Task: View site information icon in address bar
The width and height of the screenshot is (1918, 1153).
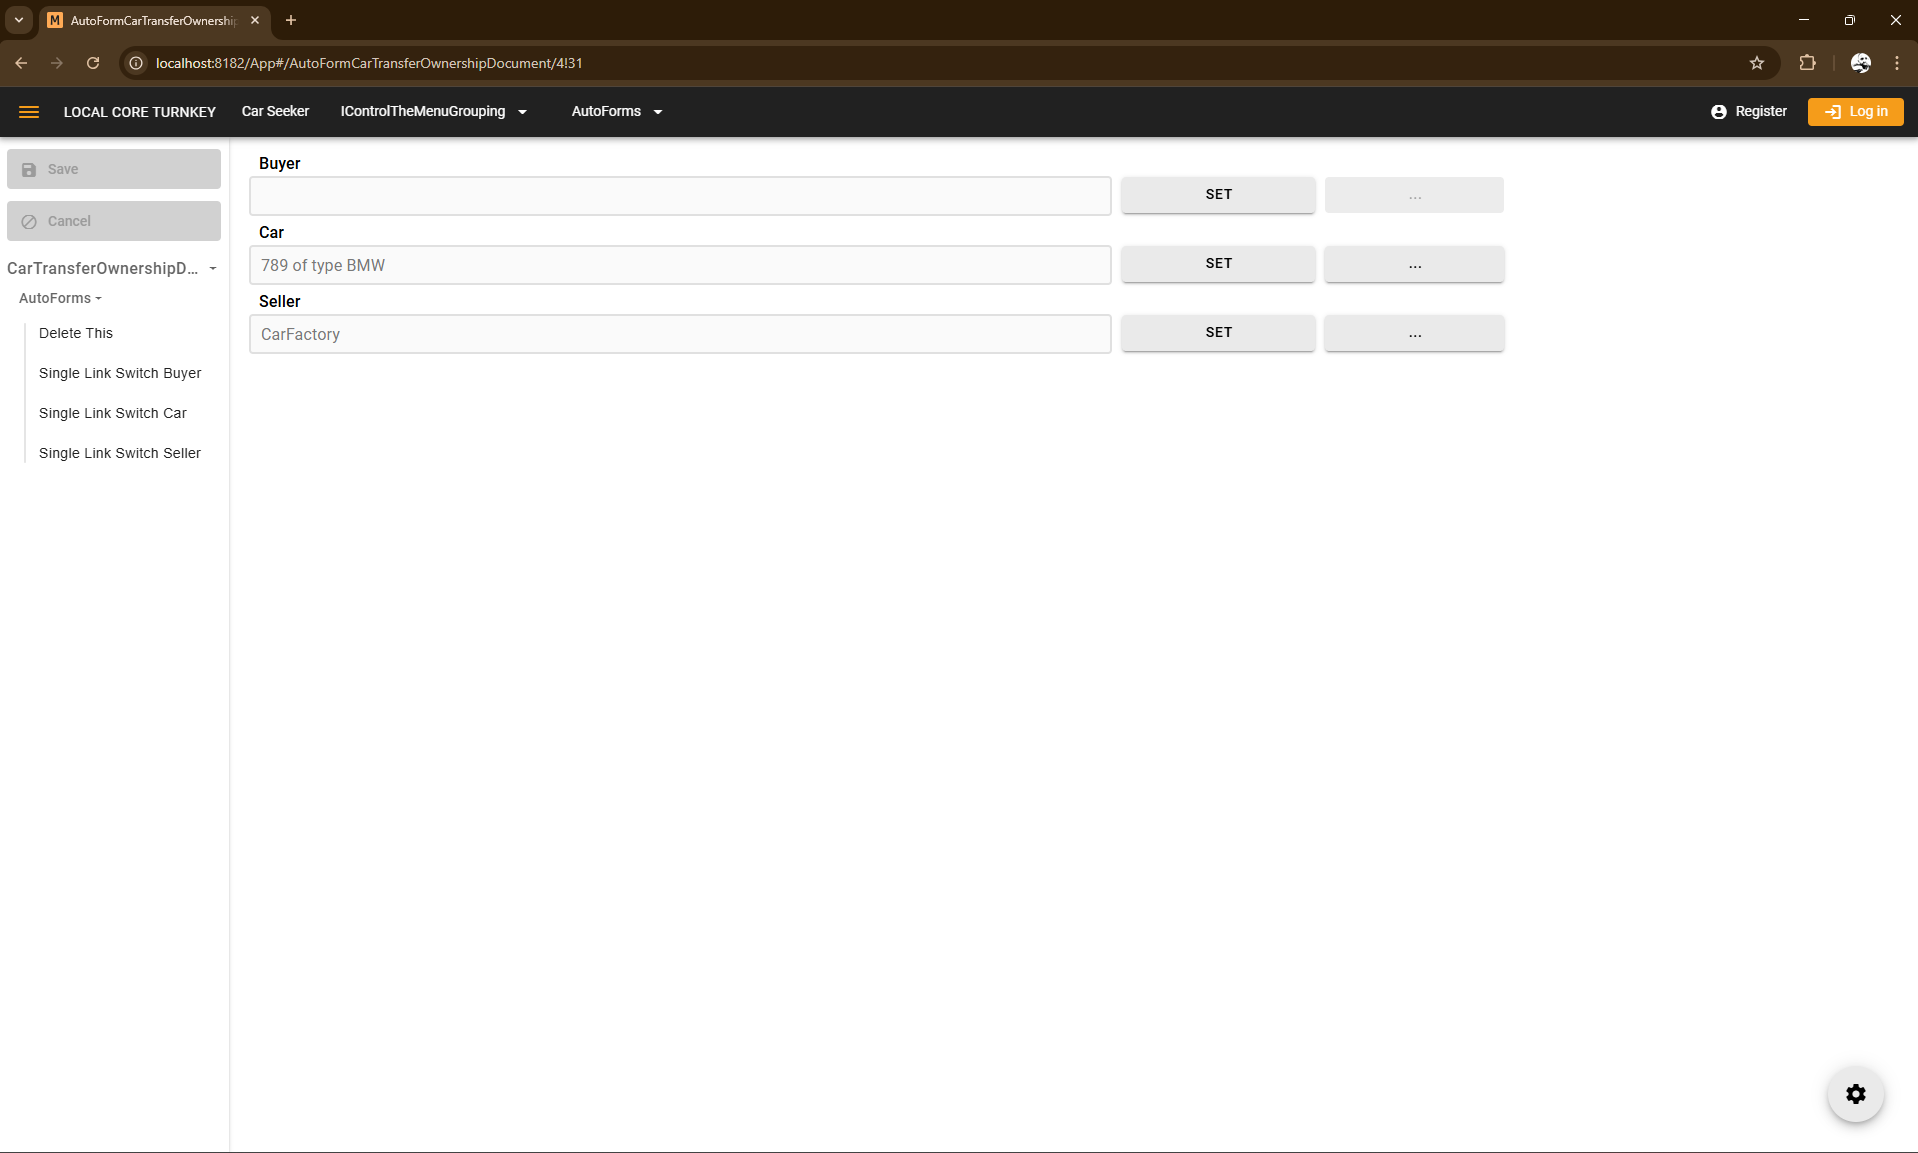Action: 137,63
